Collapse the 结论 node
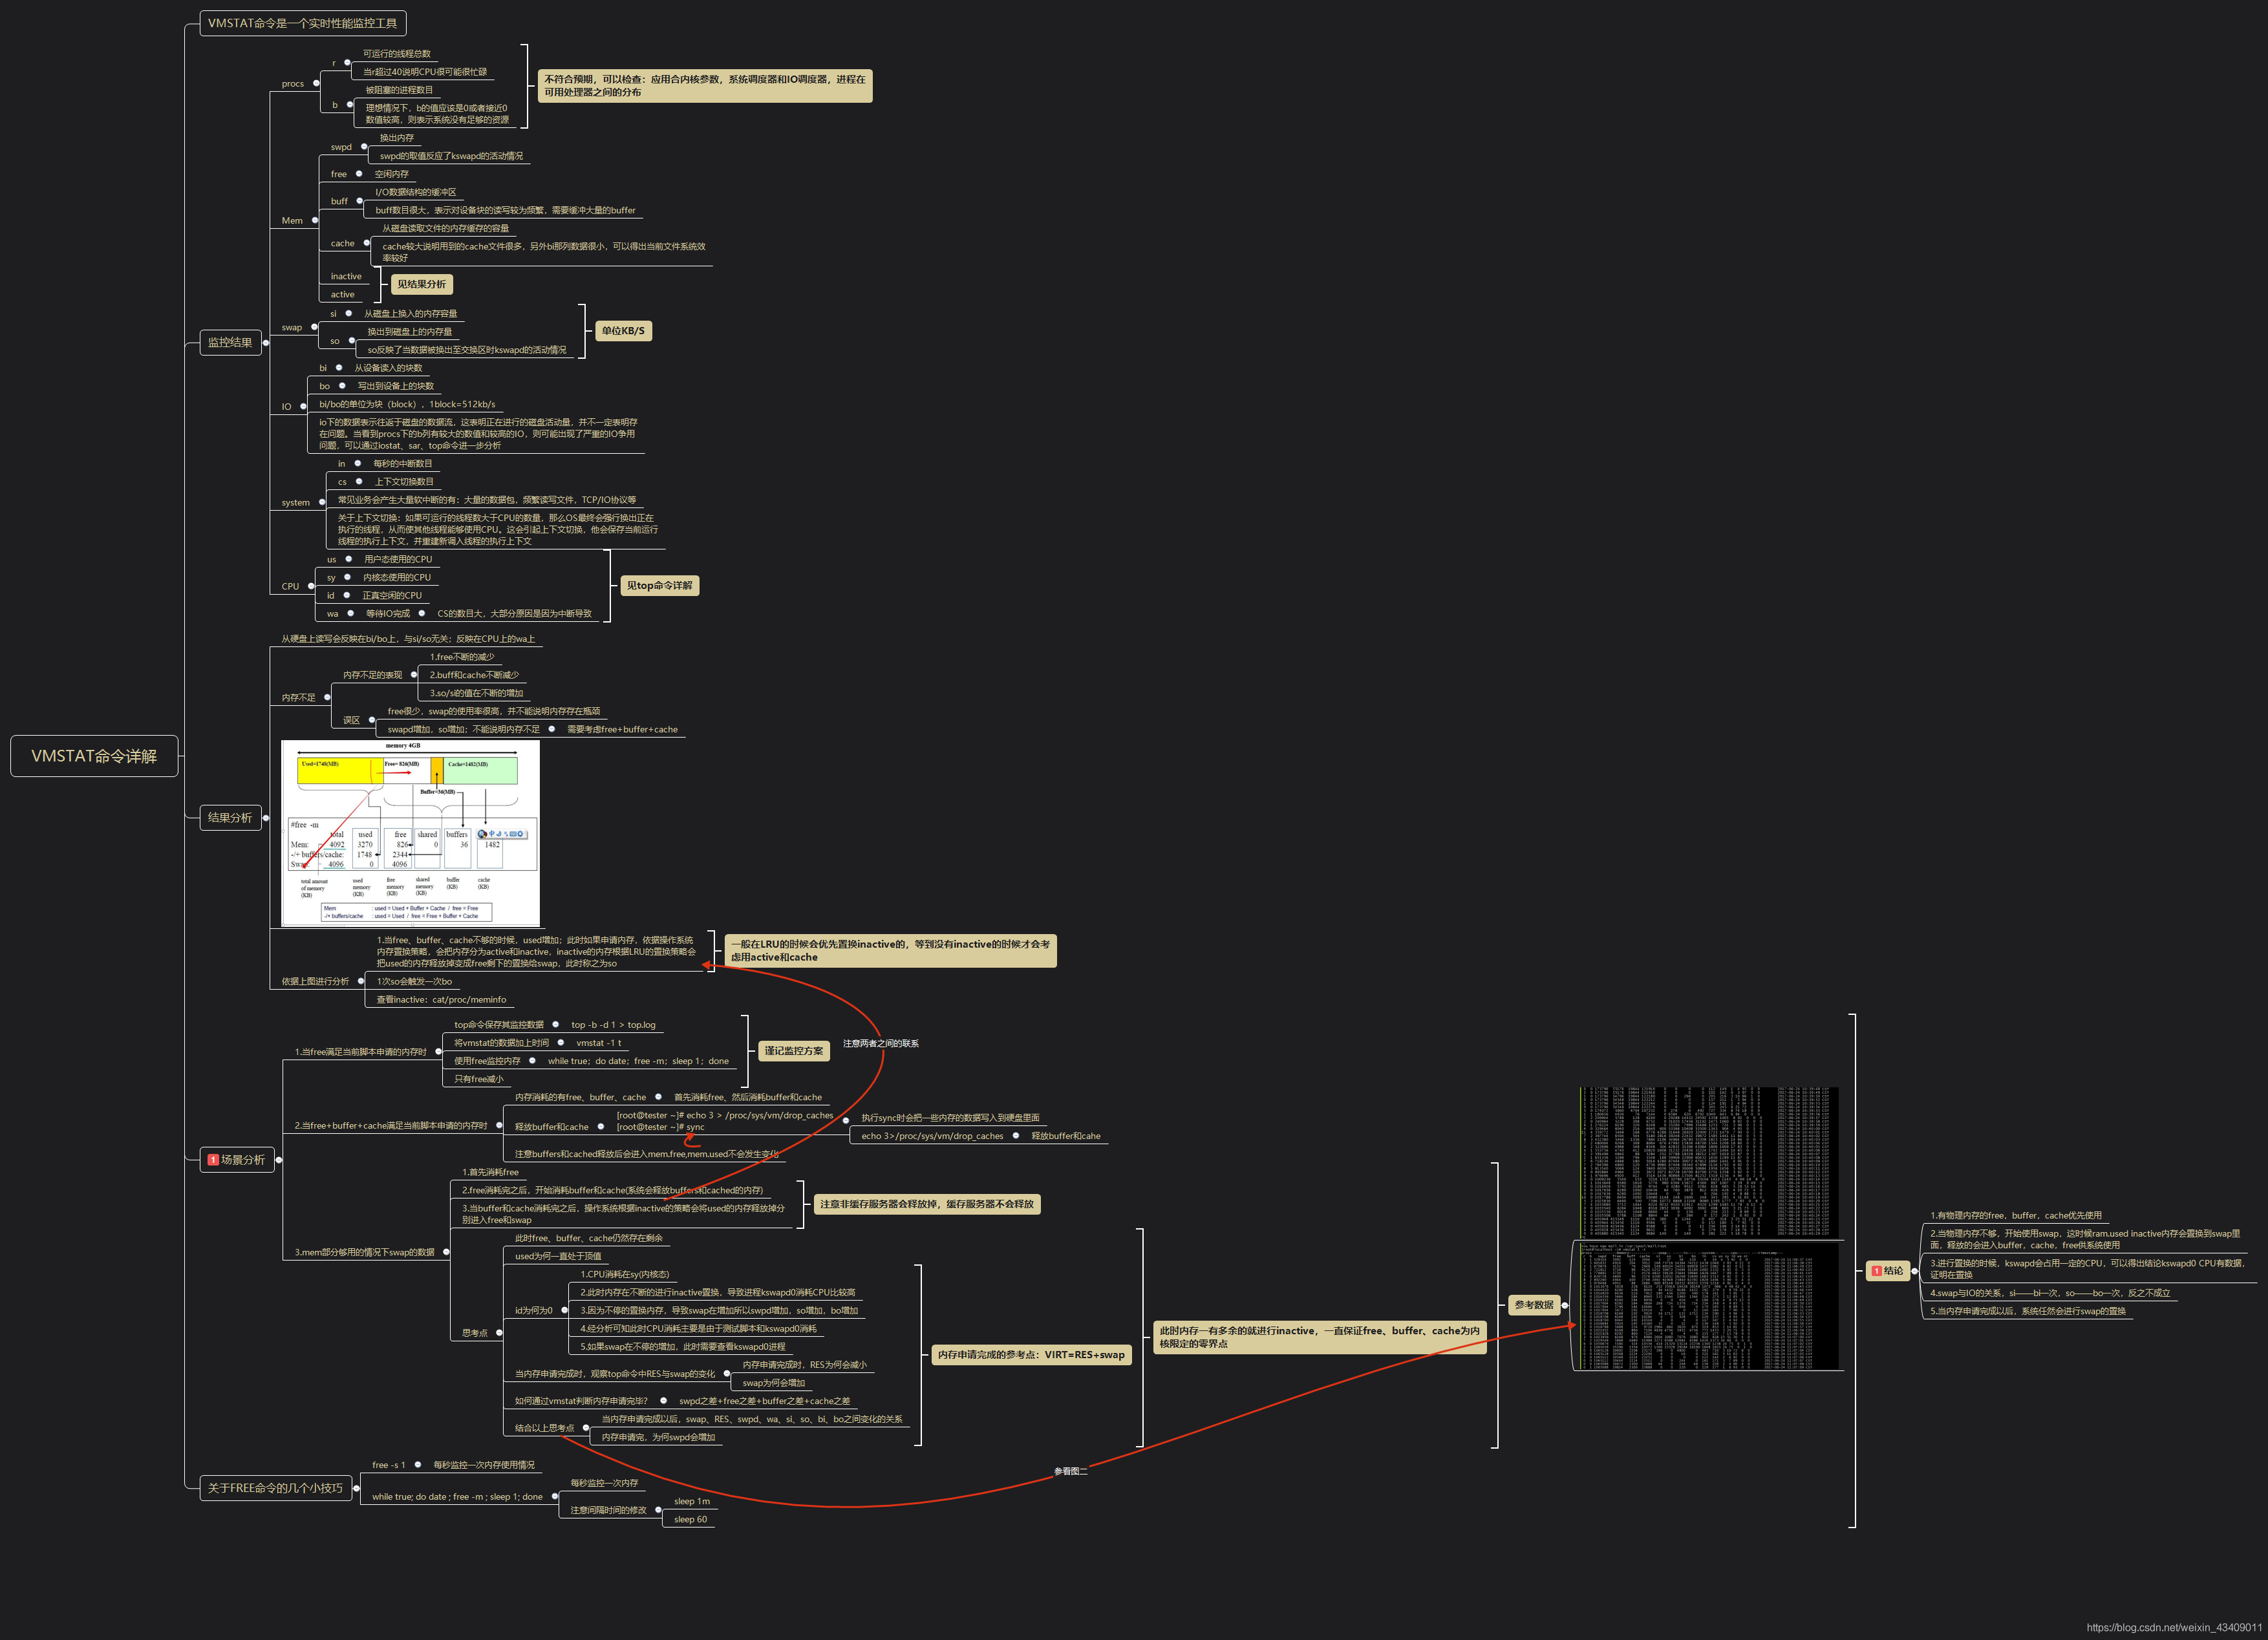The width and height of the screenshot is (2268, 1640). [x=1914, y=1271]
